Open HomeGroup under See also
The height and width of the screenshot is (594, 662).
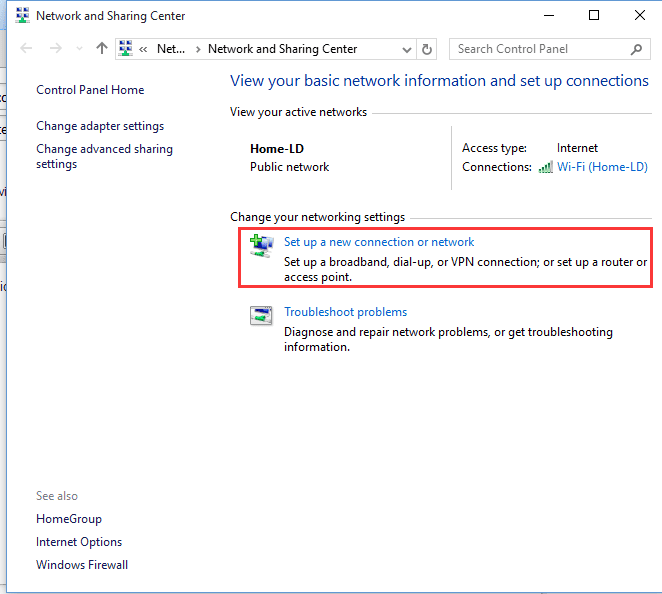(69, 519)
